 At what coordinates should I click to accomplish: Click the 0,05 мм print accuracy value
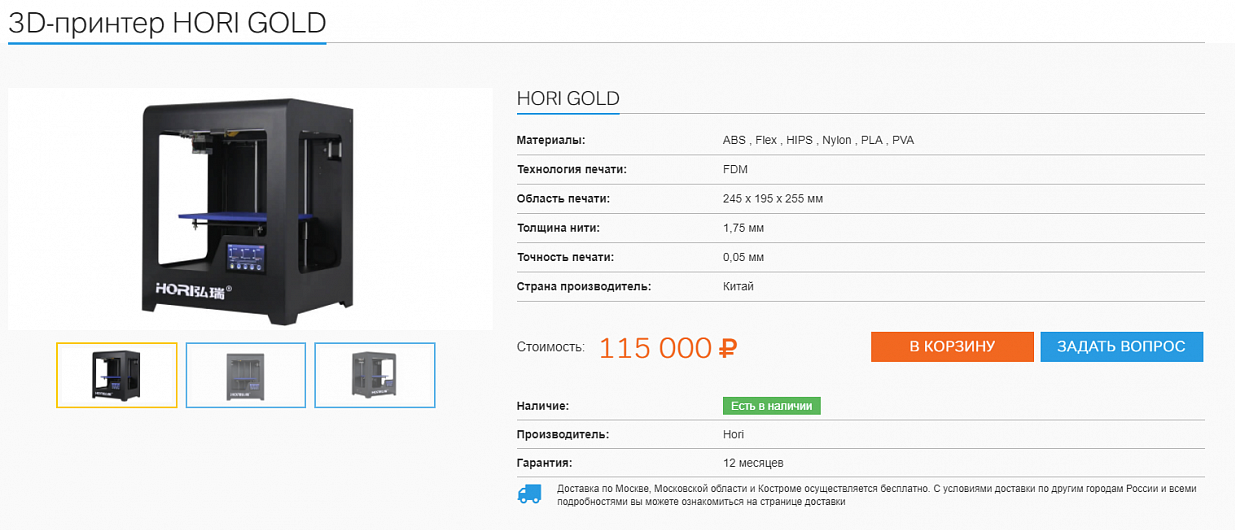click(x=743, y=257)
